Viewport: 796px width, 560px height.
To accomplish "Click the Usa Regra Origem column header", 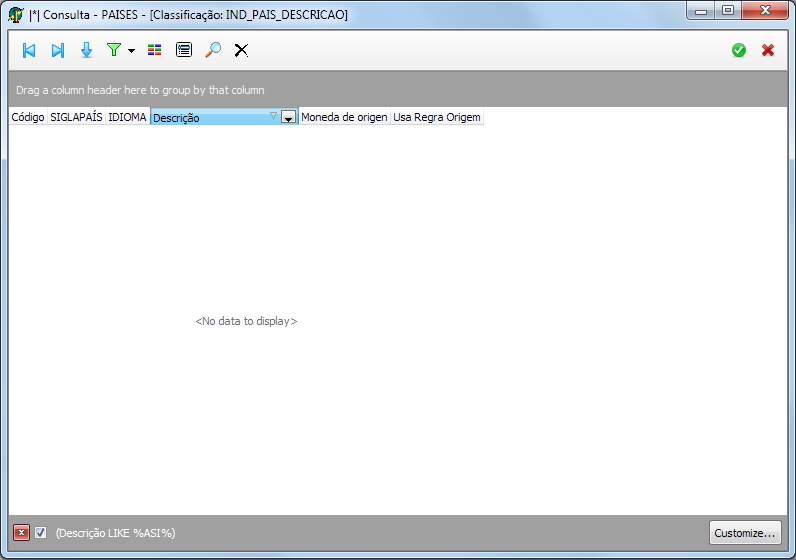I will pyautogui.click(x=437, y=117).
